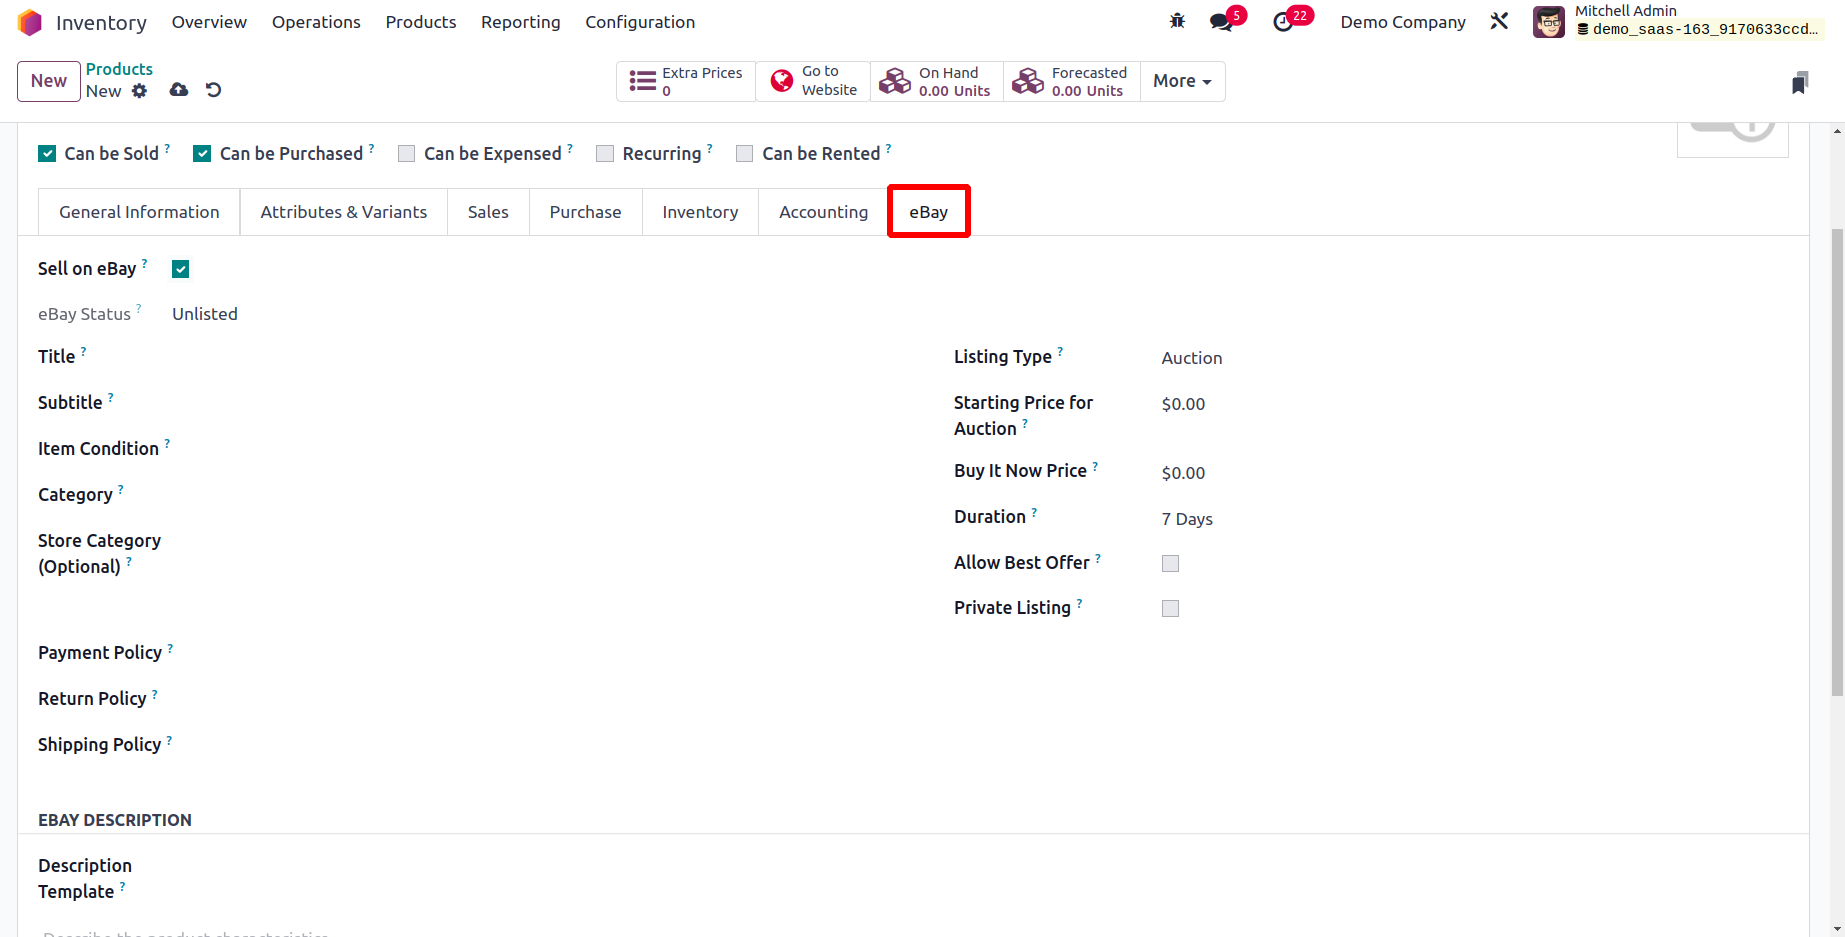This screenshot has width=1845, height=937.
Task: Click the bookmark ribbon icon at right
Action: (1800, 82)
